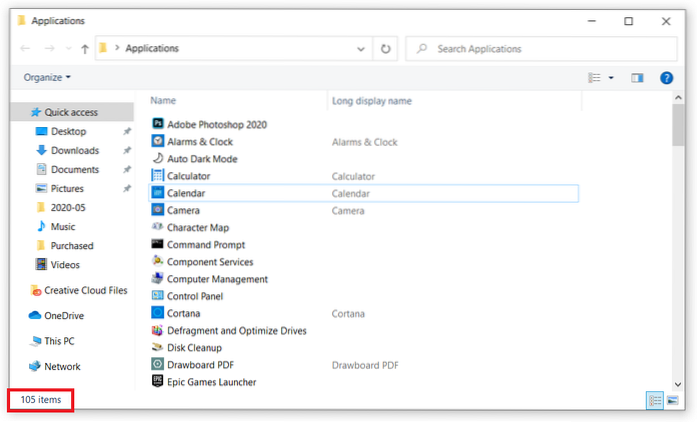Image resolution: width=697 pixels, height=422 pixels.
Task: Open Videos in the sidebar
Action: point(65,265)
